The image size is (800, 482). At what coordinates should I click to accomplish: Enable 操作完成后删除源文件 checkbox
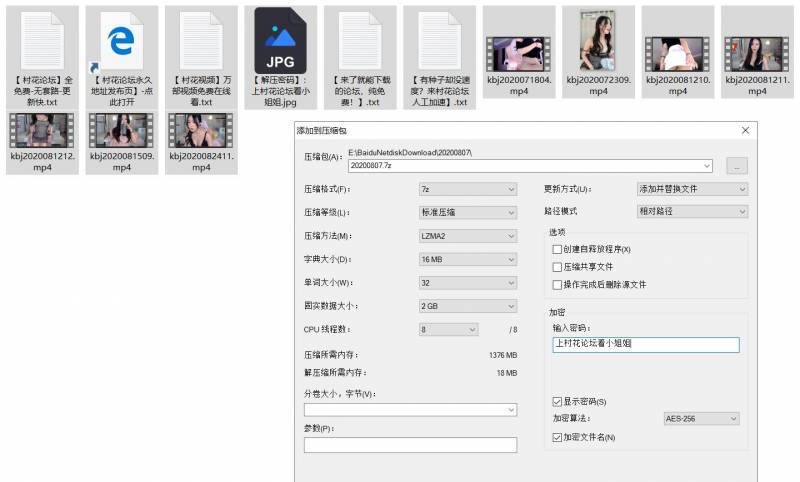pyautogui.click(x=557, y=285)
